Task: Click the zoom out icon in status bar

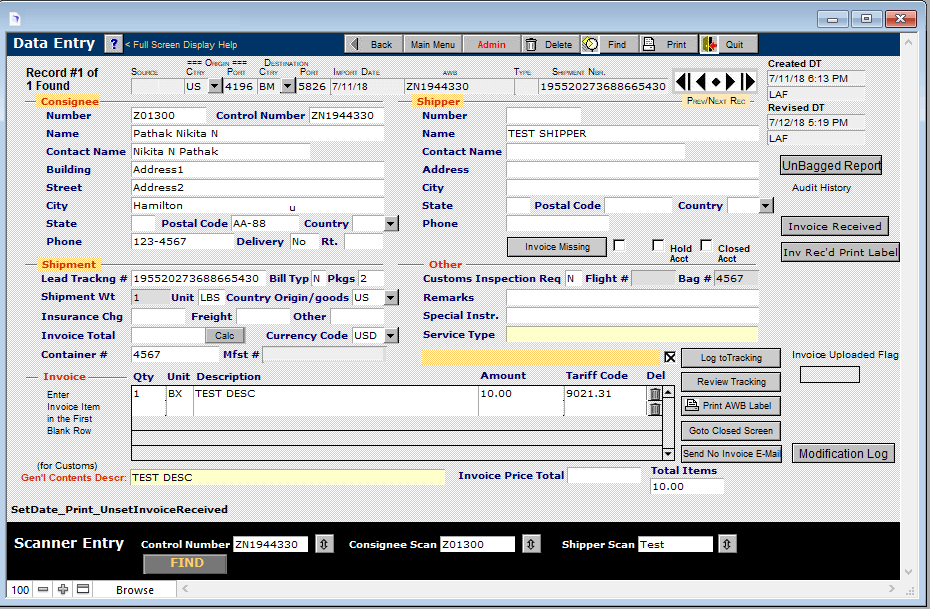Action: [43, 589]
